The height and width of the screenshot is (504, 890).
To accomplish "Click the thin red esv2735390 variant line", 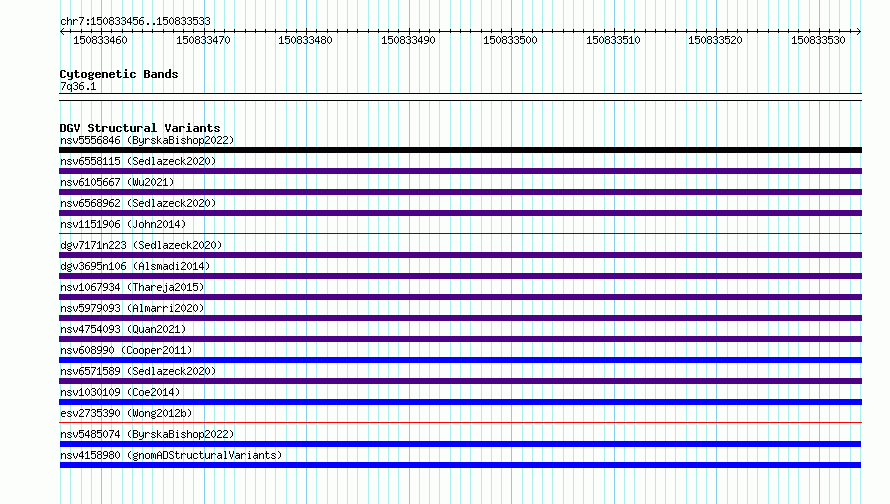I will (460, 422).
